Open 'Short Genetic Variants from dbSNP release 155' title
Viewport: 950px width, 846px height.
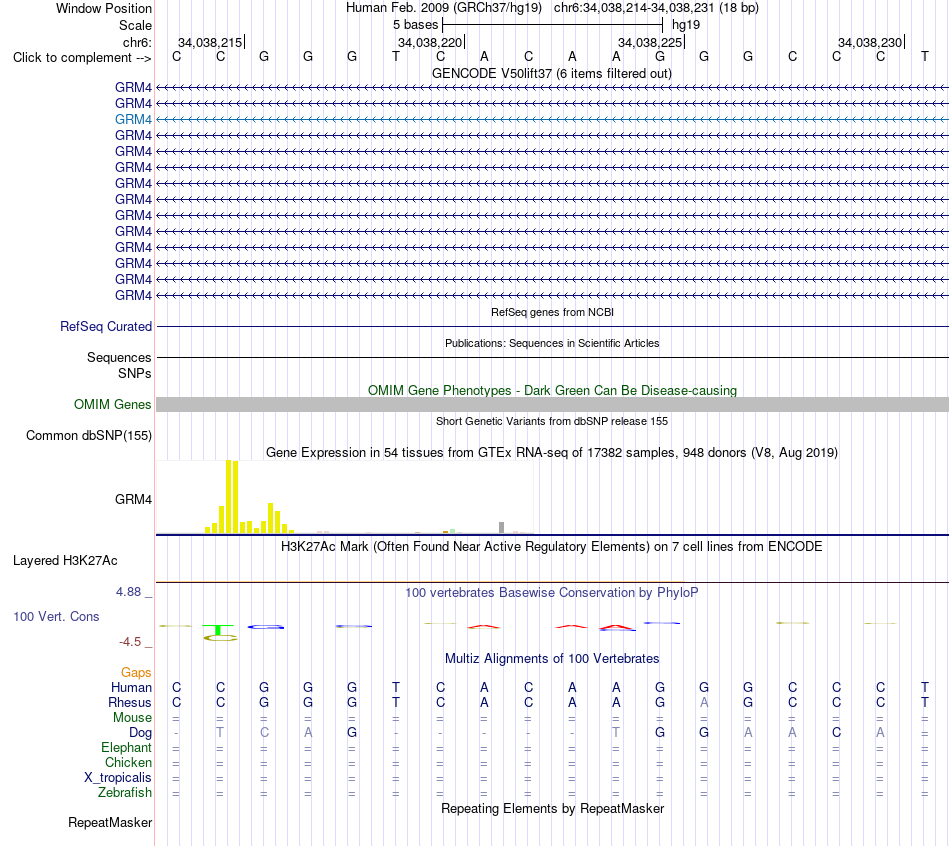tap(552, 421)
